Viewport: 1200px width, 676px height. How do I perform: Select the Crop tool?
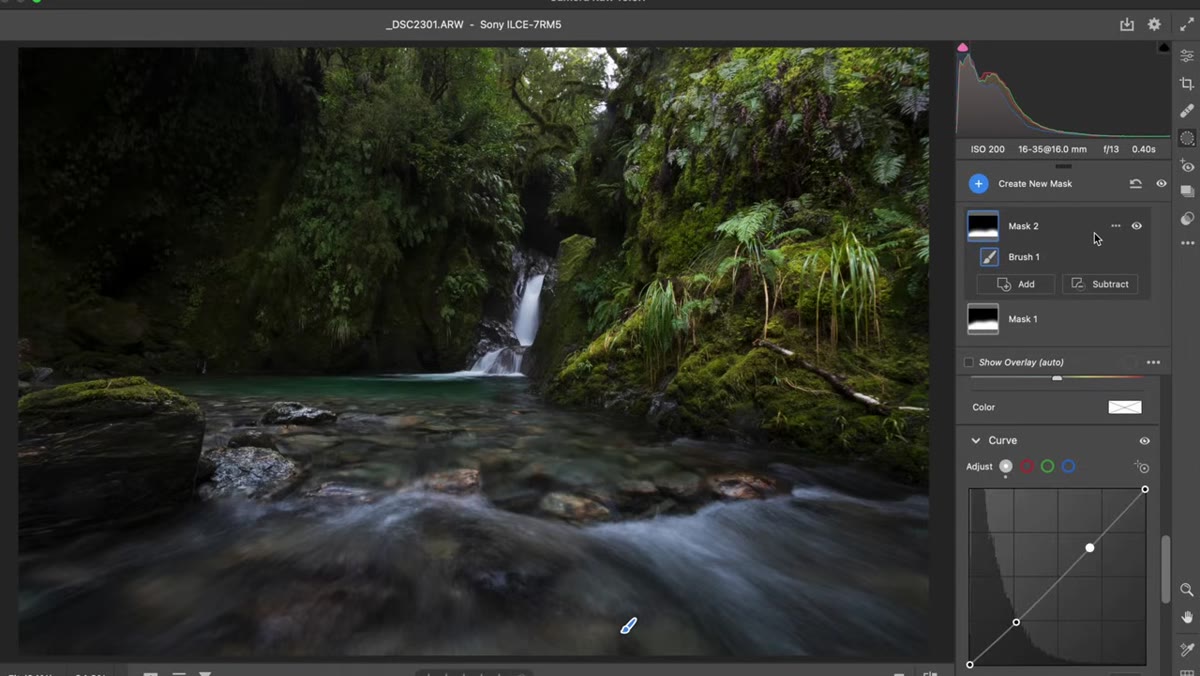[1187, 84]
